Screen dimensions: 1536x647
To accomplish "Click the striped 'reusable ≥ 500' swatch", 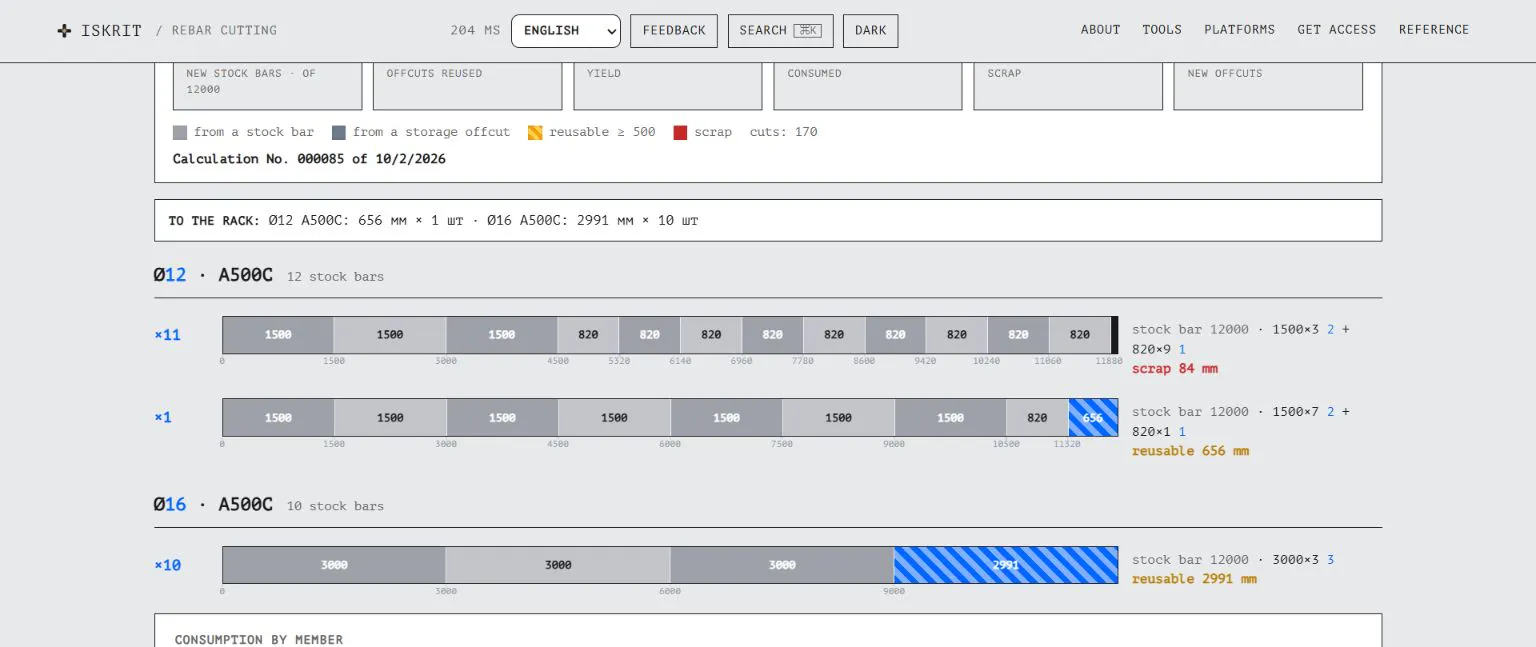I will pos(535,132).
